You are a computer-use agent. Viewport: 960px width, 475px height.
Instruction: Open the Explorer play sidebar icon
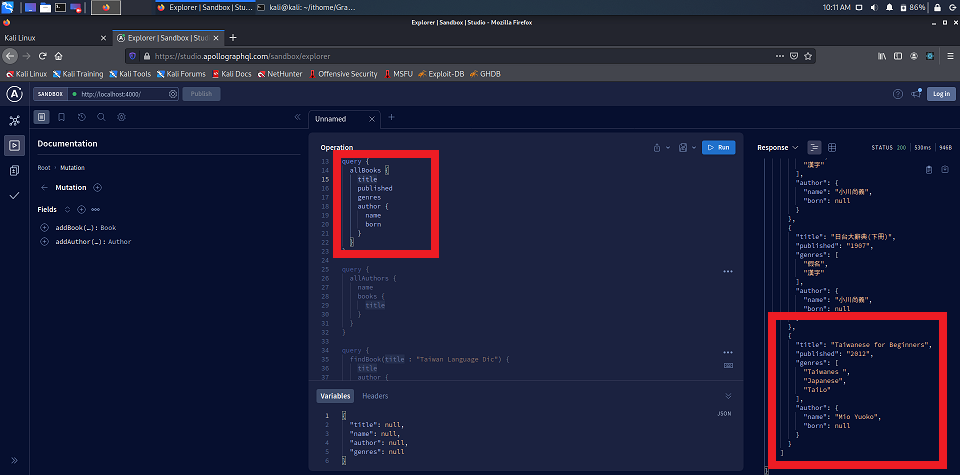pyautogui.click(x=15, y=145)
